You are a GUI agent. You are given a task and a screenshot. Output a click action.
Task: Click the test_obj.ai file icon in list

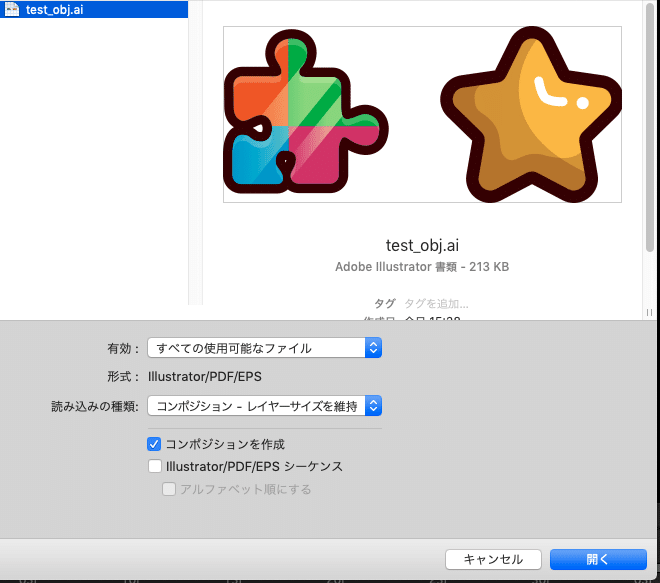coord(12,9)
